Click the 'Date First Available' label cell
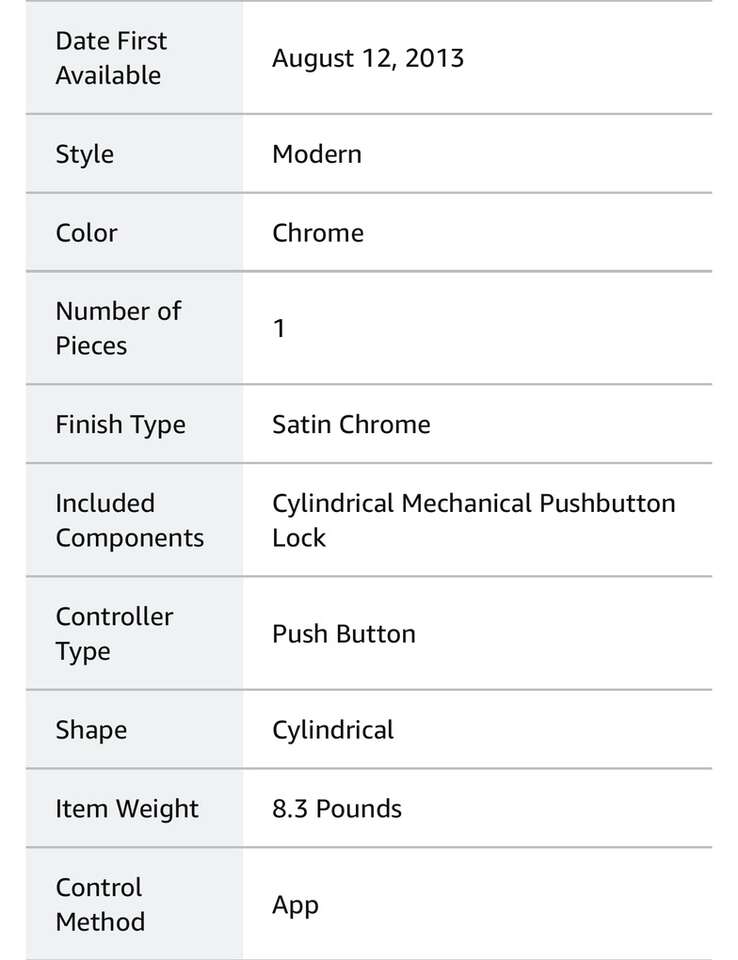This screenshot has width=738, height=960. (111, 58)
